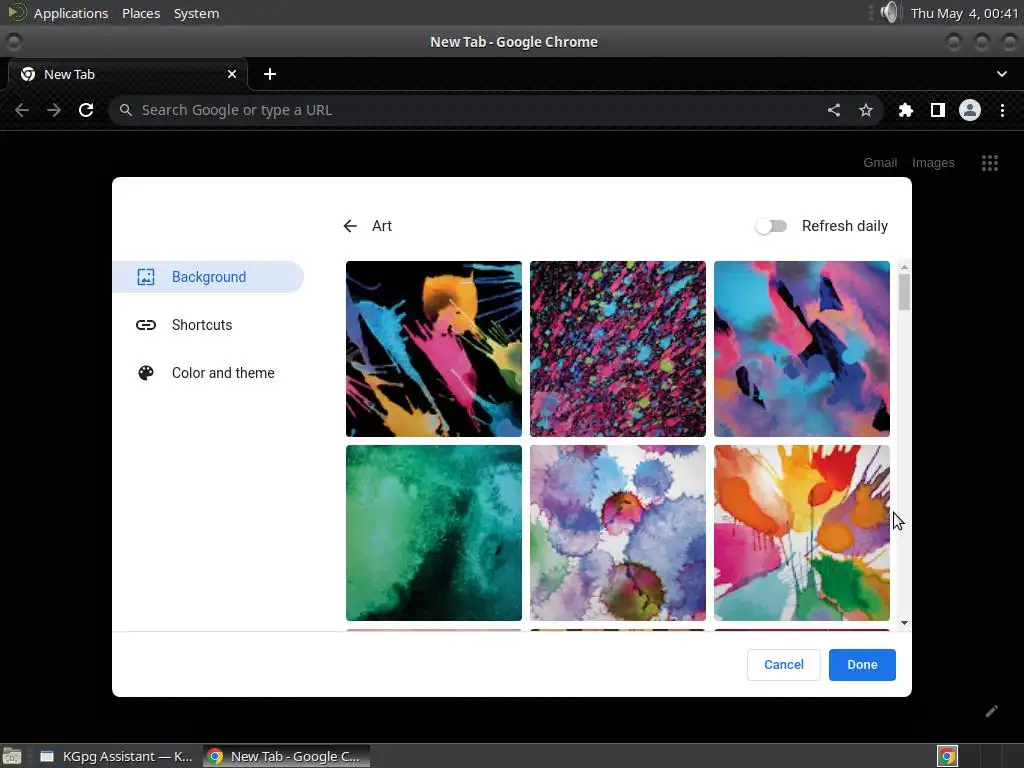Open Chrome three-dot menu
The image size is (1024, 768).
tap(1002, 110)
